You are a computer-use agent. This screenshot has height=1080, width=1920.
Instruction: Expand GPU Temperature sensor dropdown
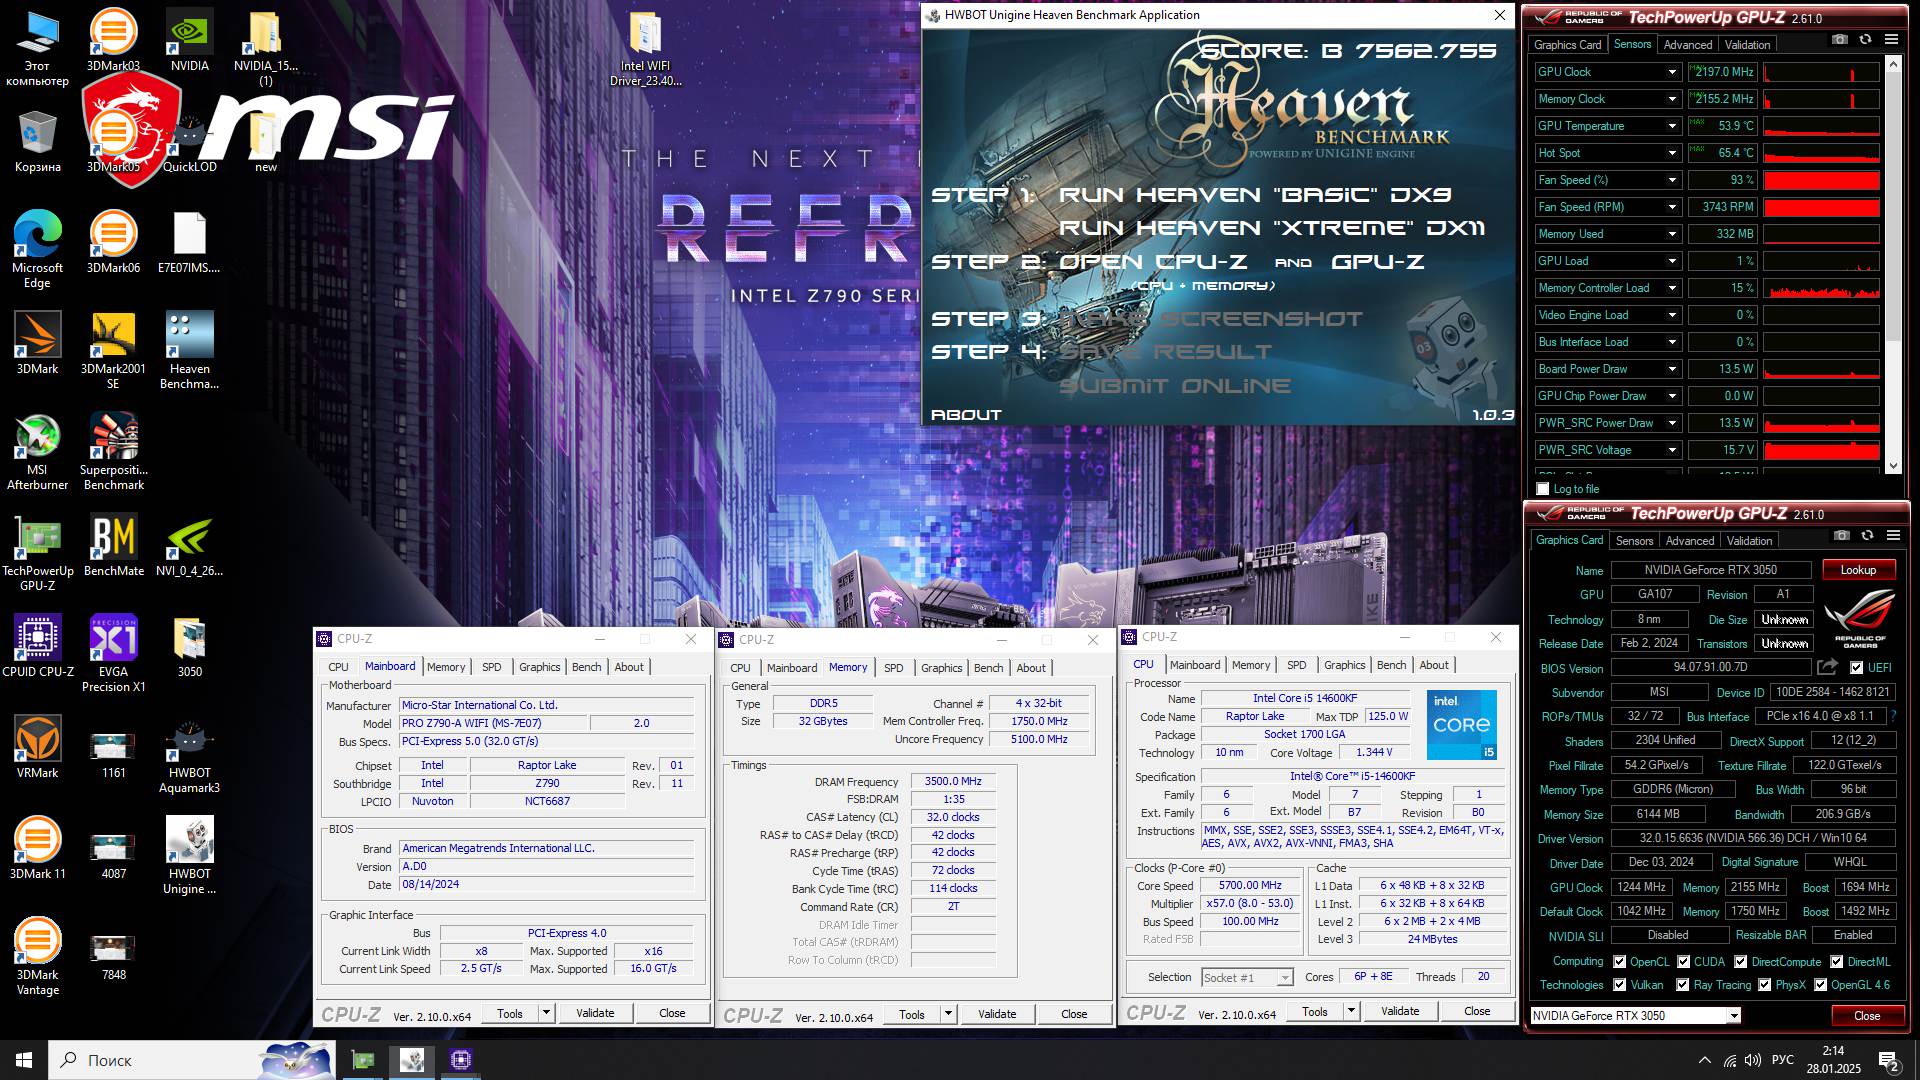[1672, 126]
